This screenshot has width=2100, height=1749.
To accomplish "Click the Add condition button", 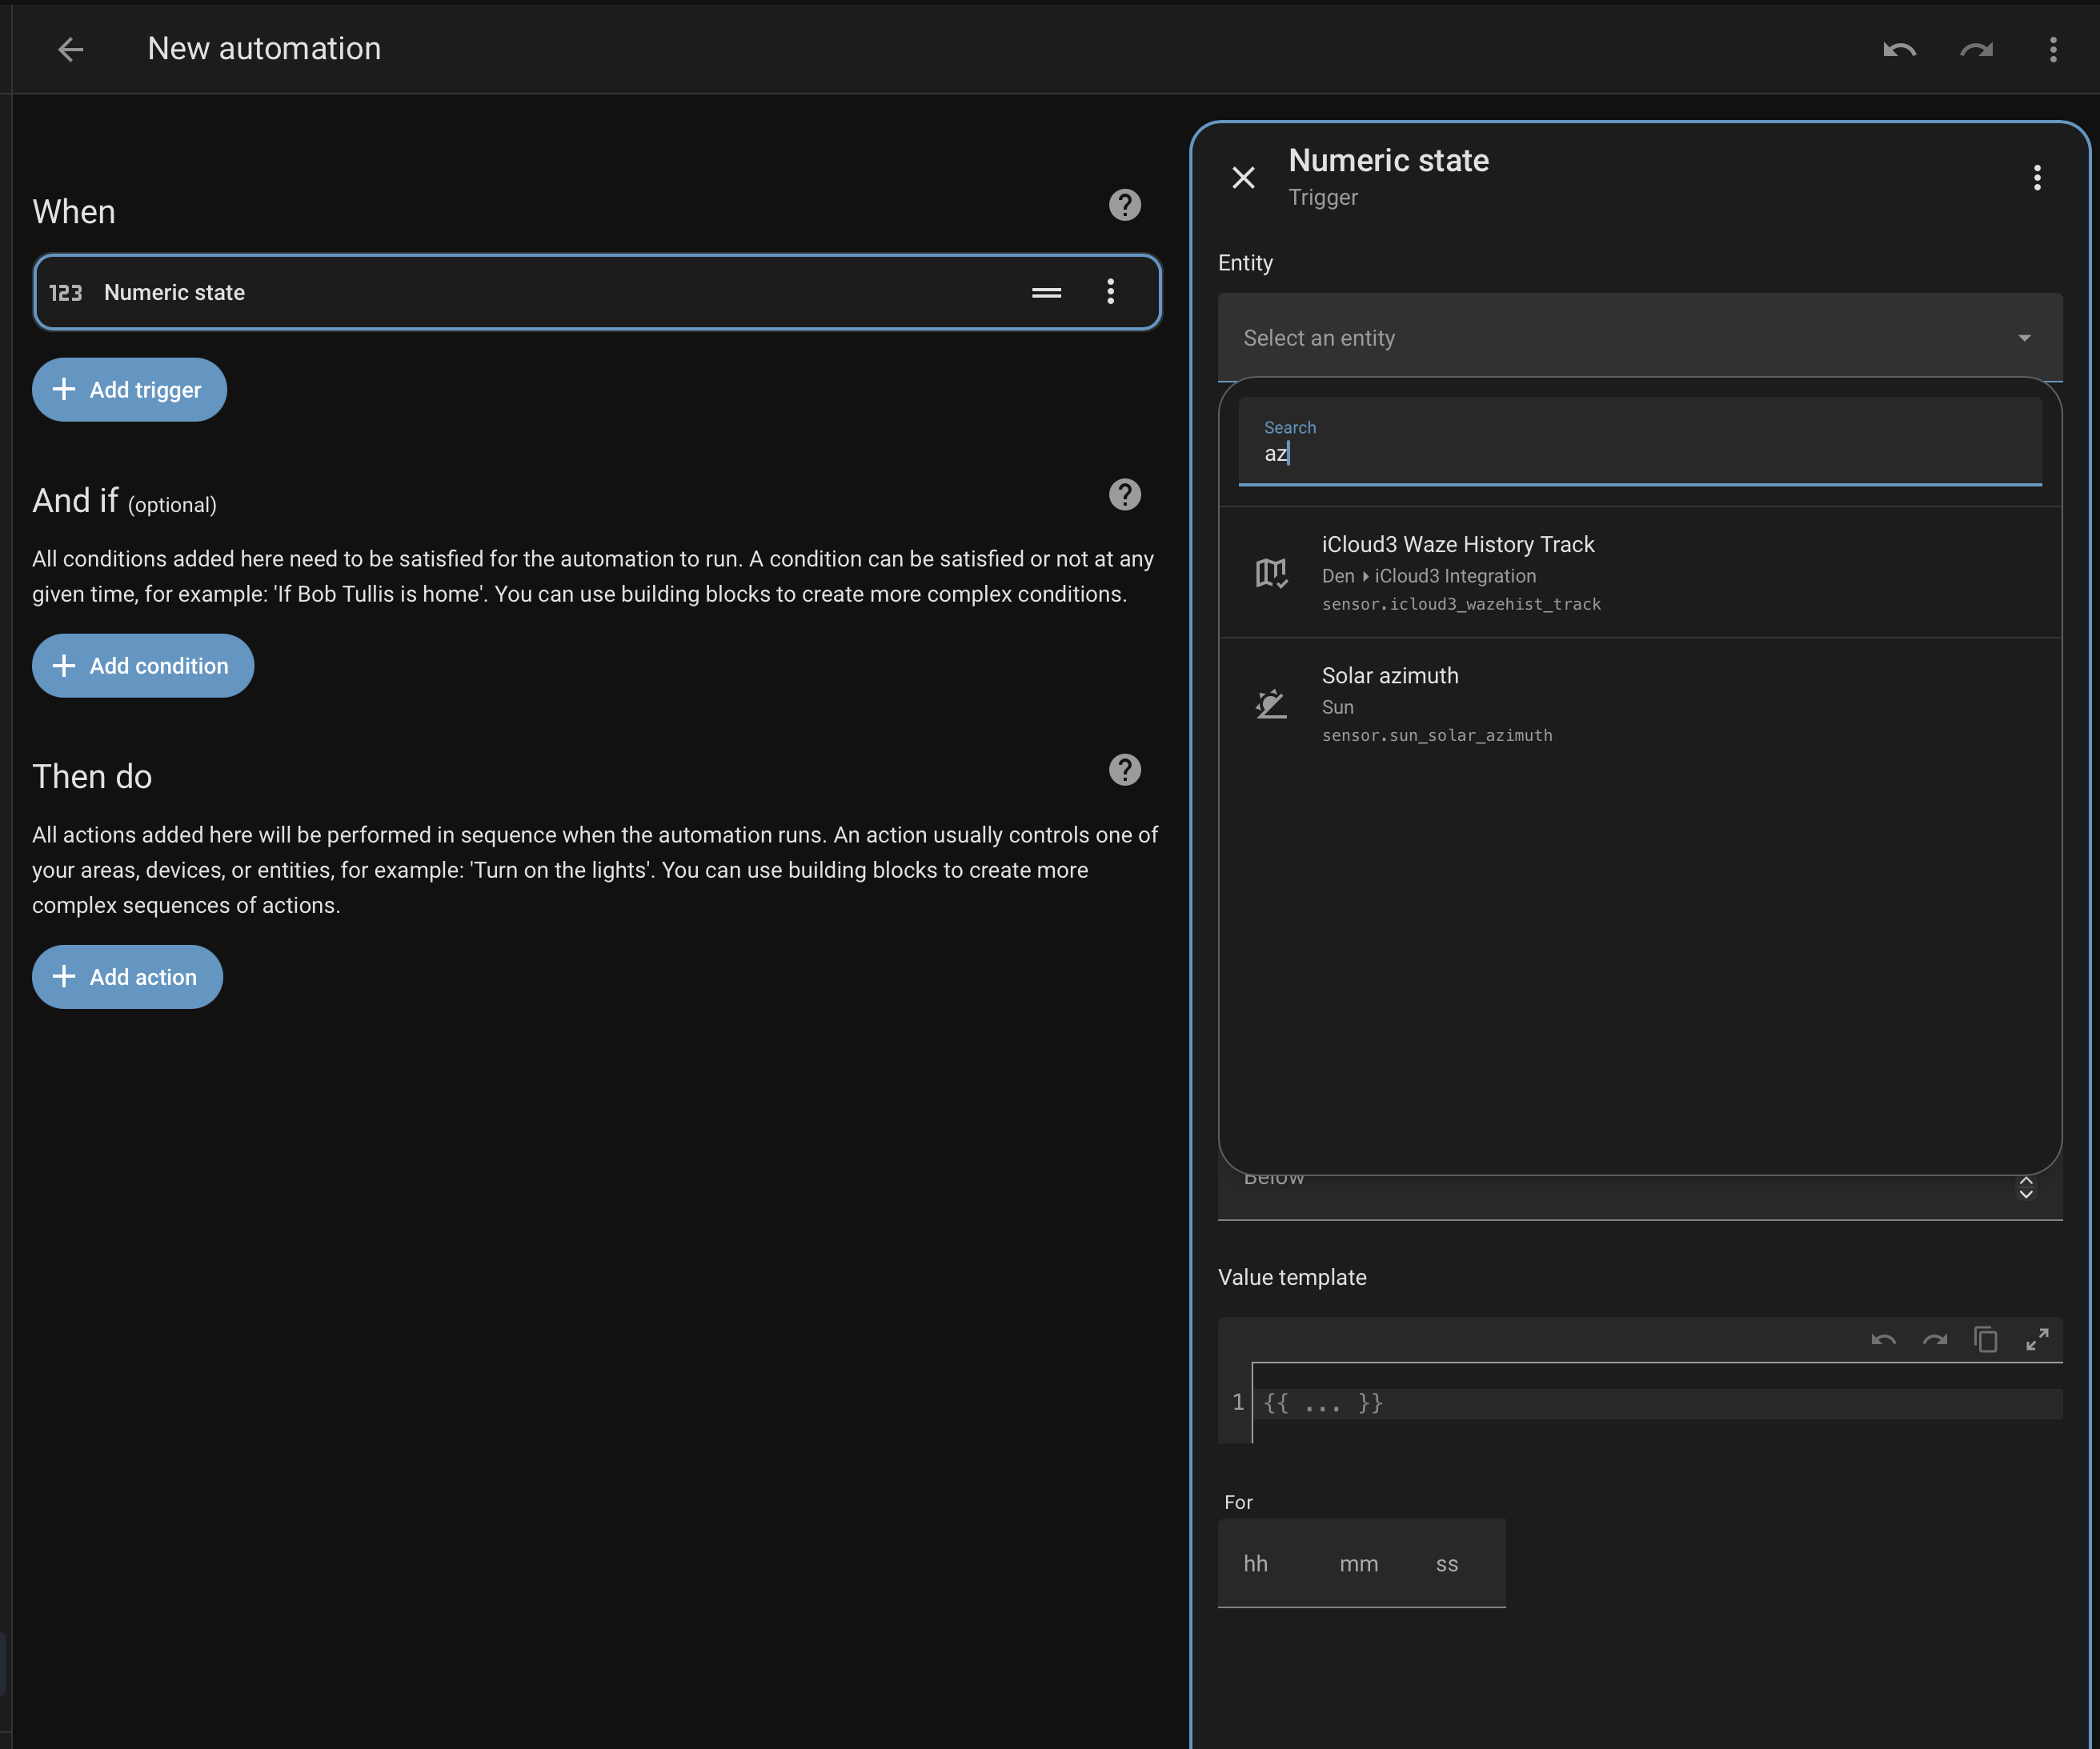I will [143, 666].
